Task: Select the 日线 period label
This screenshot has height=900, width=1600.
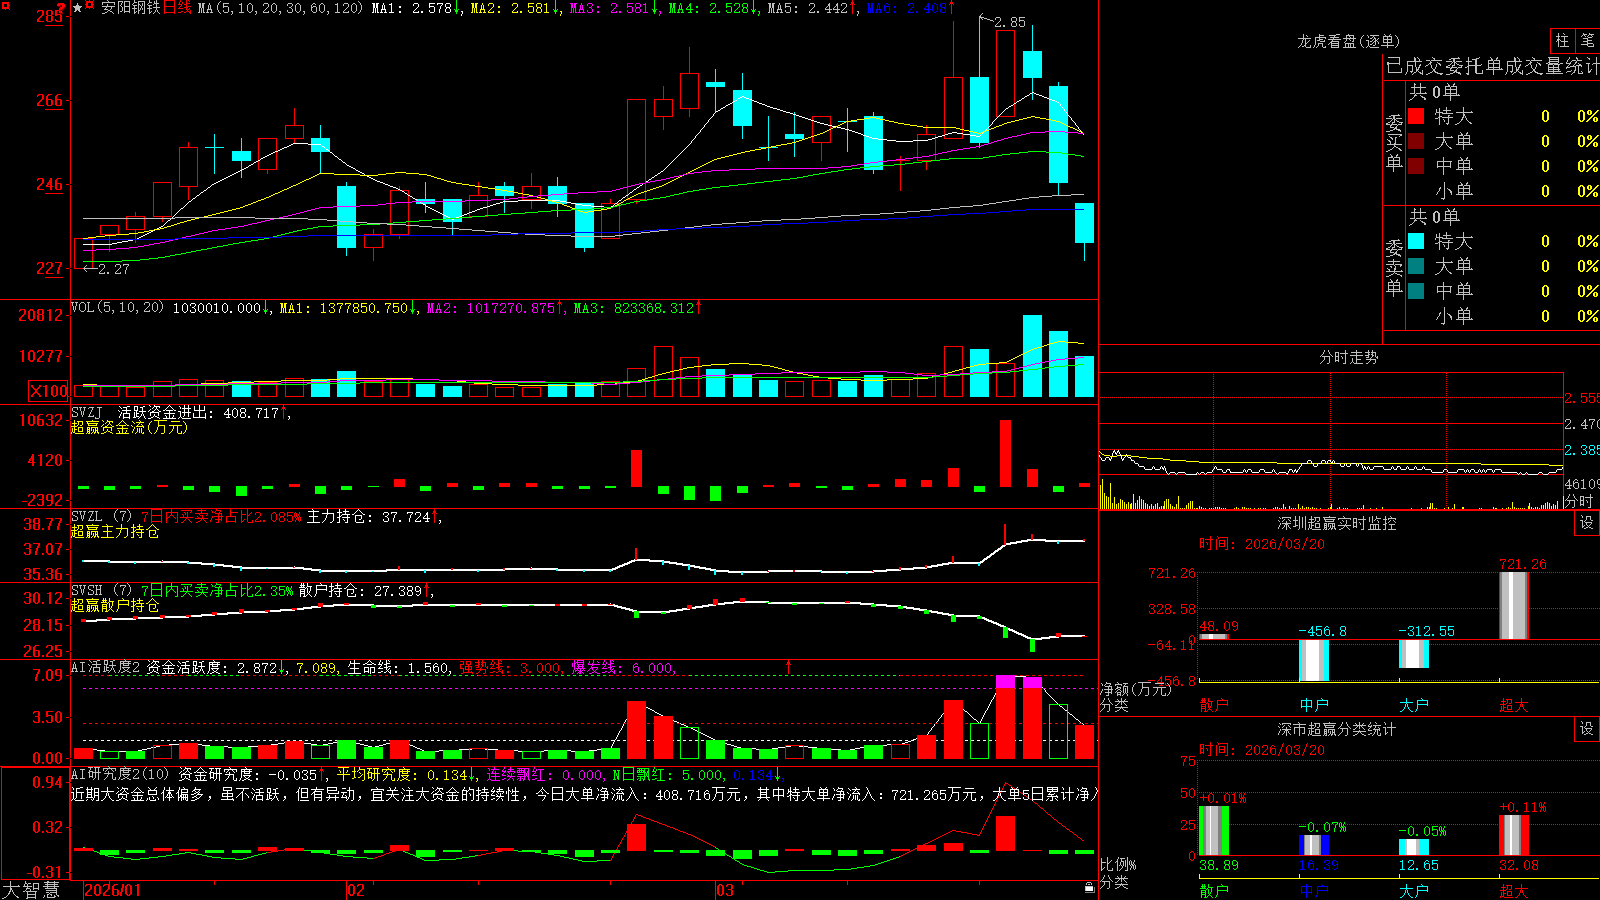Action: click(x=177, y=8)
